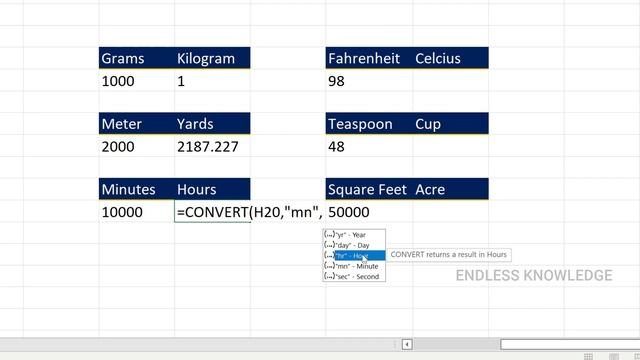Screen dimensions: 640x360
Task: Choose "sec" - Second from the unit list
Action: coord(354,276)
